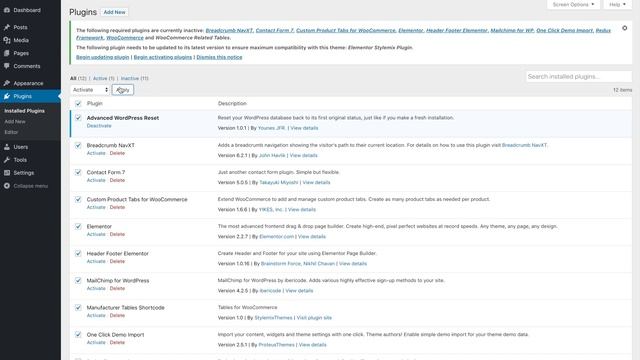
Task: Uncheck MailChimp for WordPress checkbox
Action: coord(78,280)
